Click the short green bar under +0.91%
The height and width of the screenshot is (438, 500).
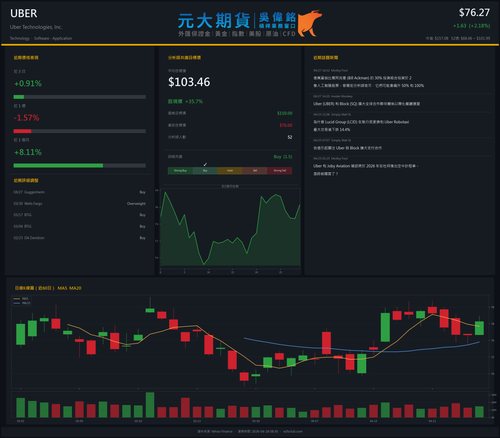(x=19, y=97)
